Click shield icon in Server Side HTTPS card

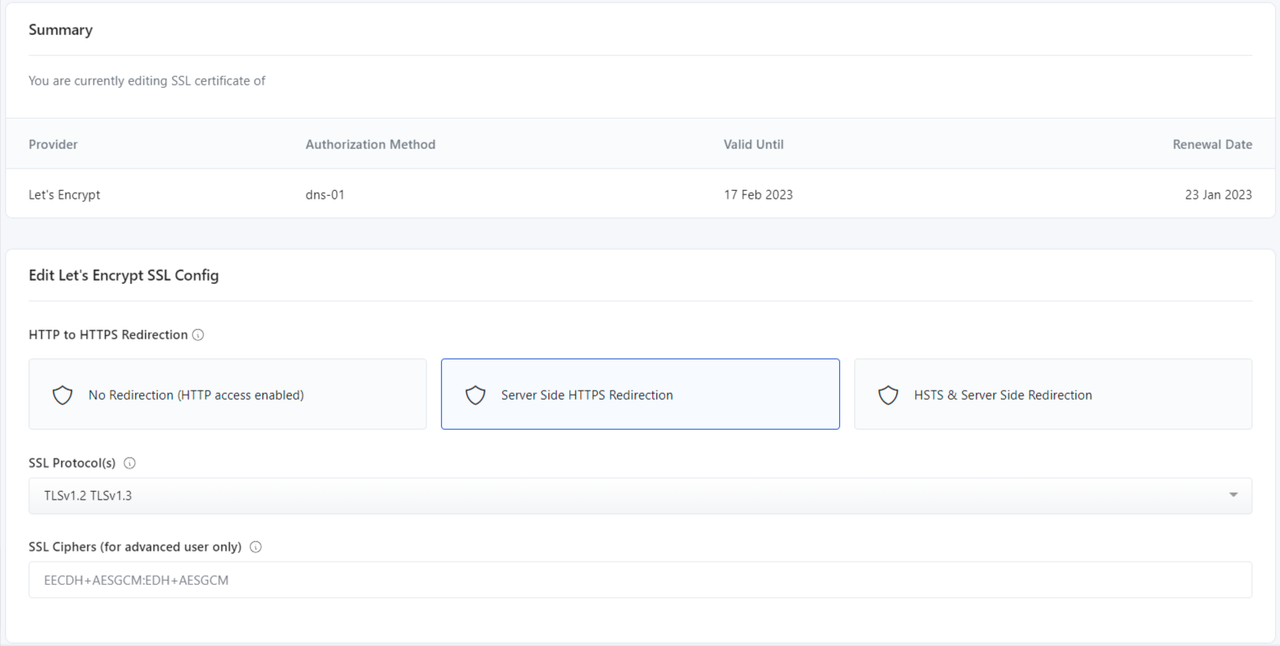click(476, 395)
